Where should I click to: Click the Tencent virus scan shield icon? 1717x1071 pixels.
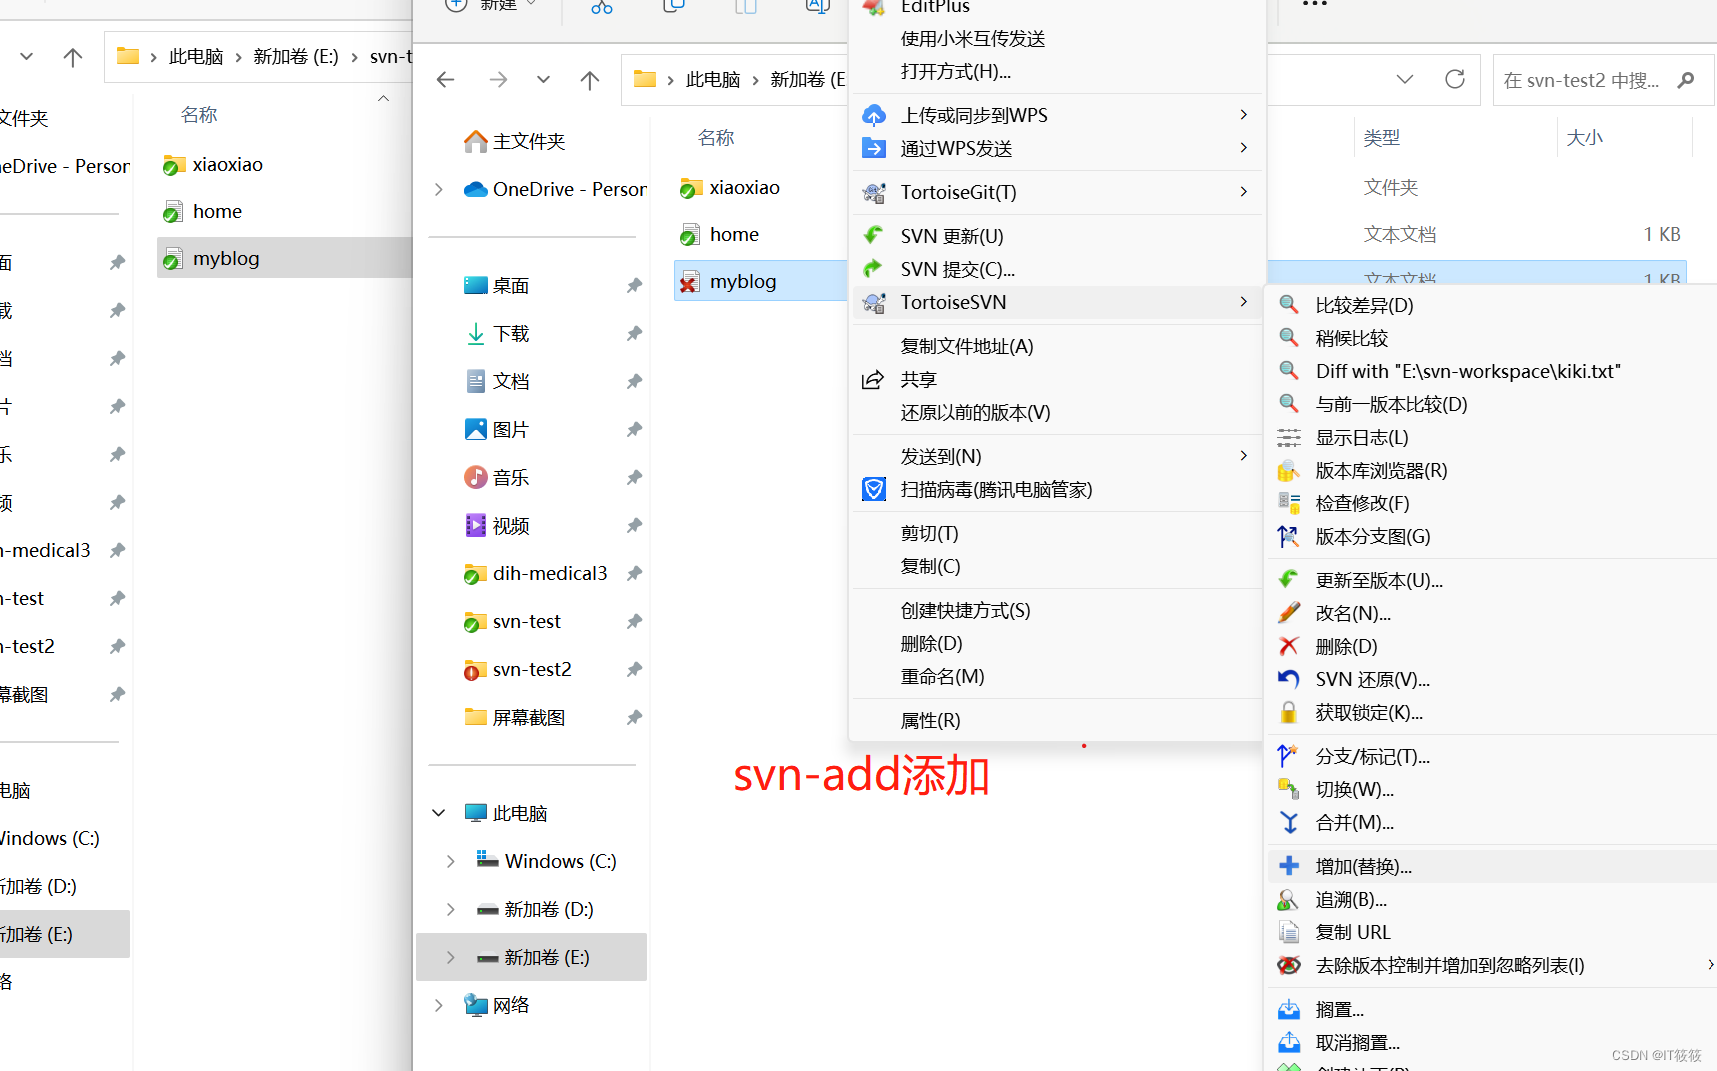(874, 489)
